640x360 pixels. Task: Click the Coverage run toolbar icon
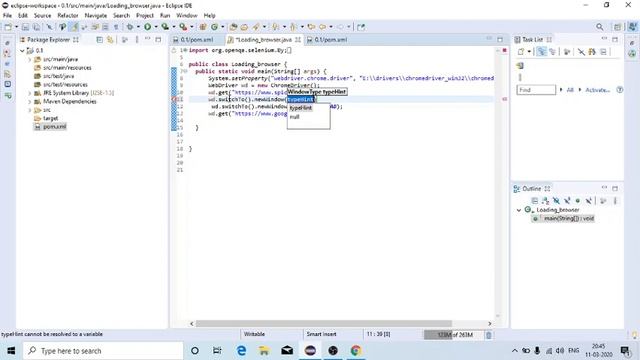point(165,27)
